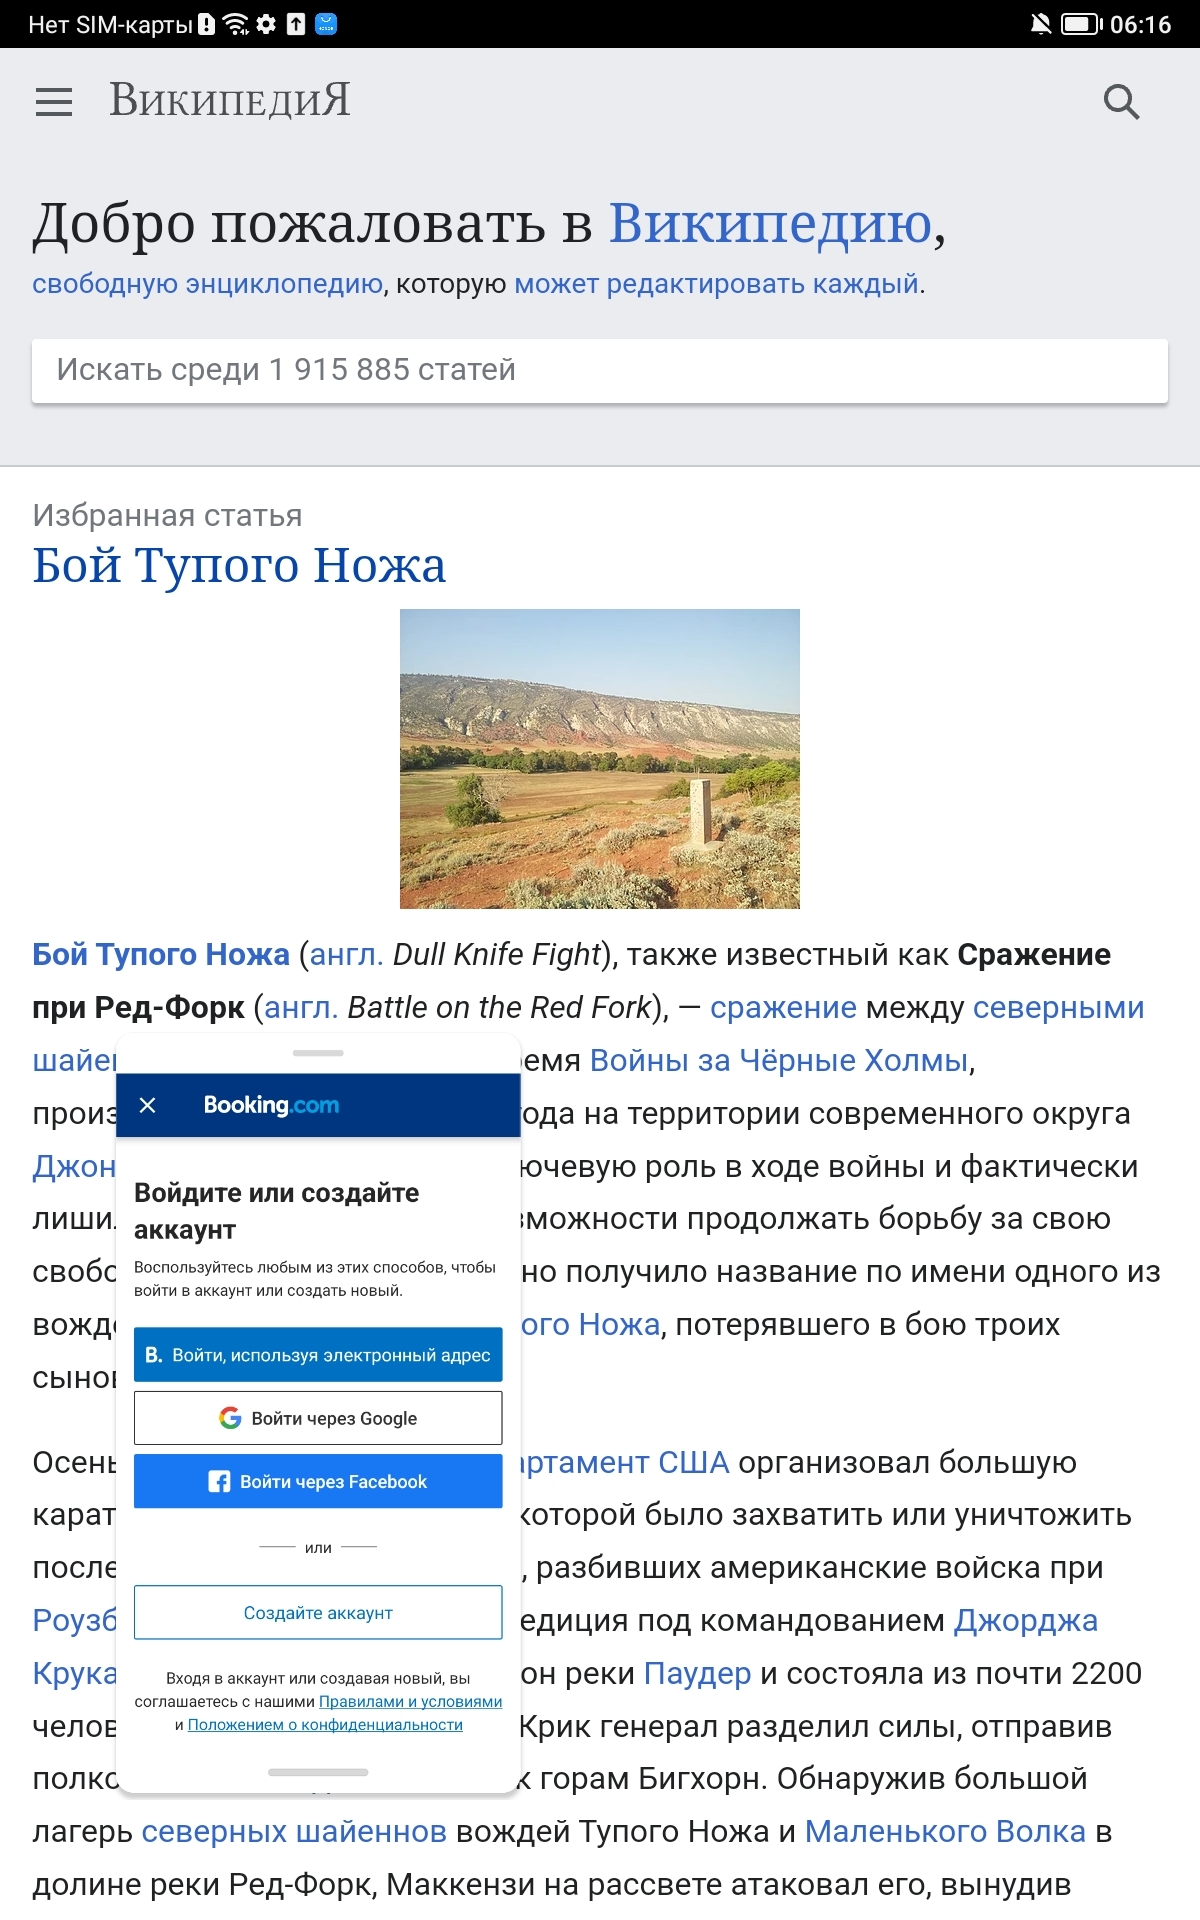Image resolution: width=1200 pixels, height=1920 pixels.
Task: Follow the Маленького Волка link
Action: point(945,1831)
